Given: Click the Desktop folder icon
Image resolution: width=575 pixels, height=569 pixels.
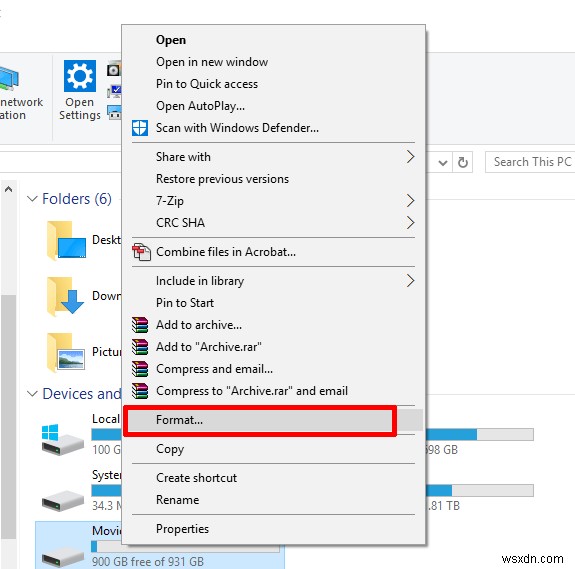Looking at the screenshot, I should point(66,241).
